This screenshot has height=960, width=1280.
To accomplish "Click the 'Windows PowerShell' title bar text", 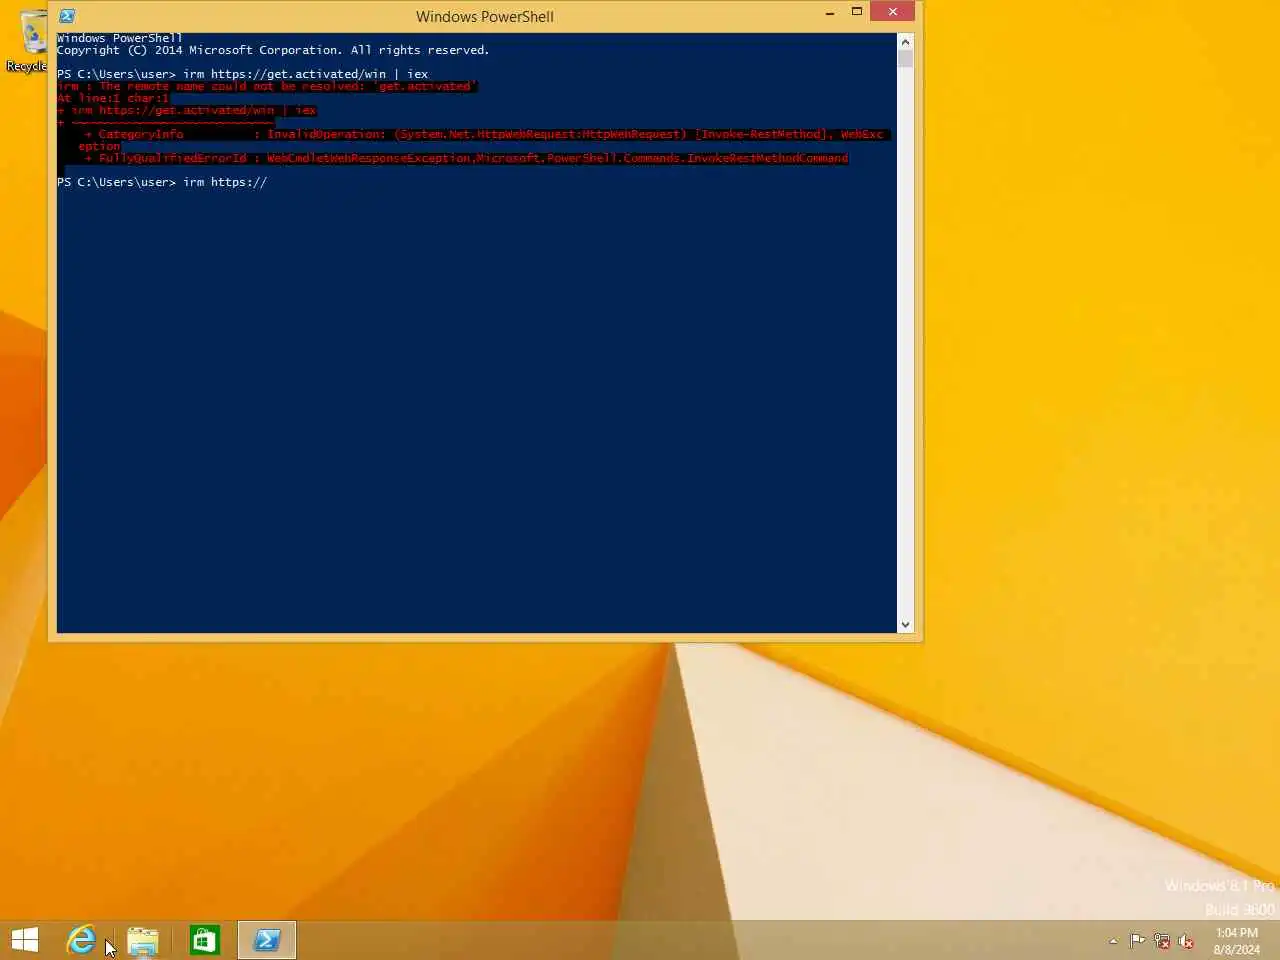I will pos(485,16).
